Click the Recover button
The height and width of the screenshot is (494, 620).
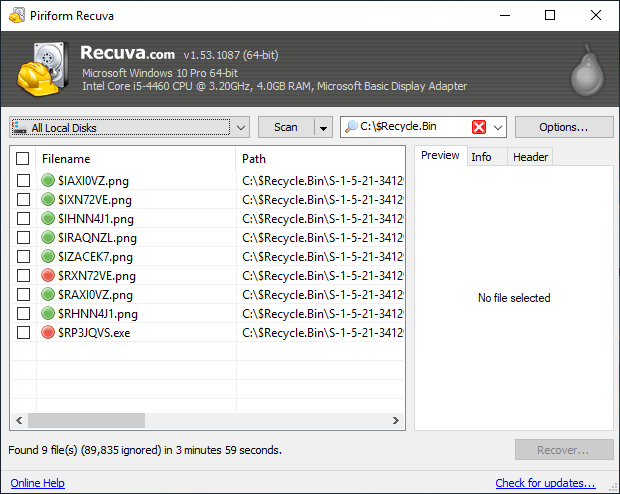[x=564, y=450]
